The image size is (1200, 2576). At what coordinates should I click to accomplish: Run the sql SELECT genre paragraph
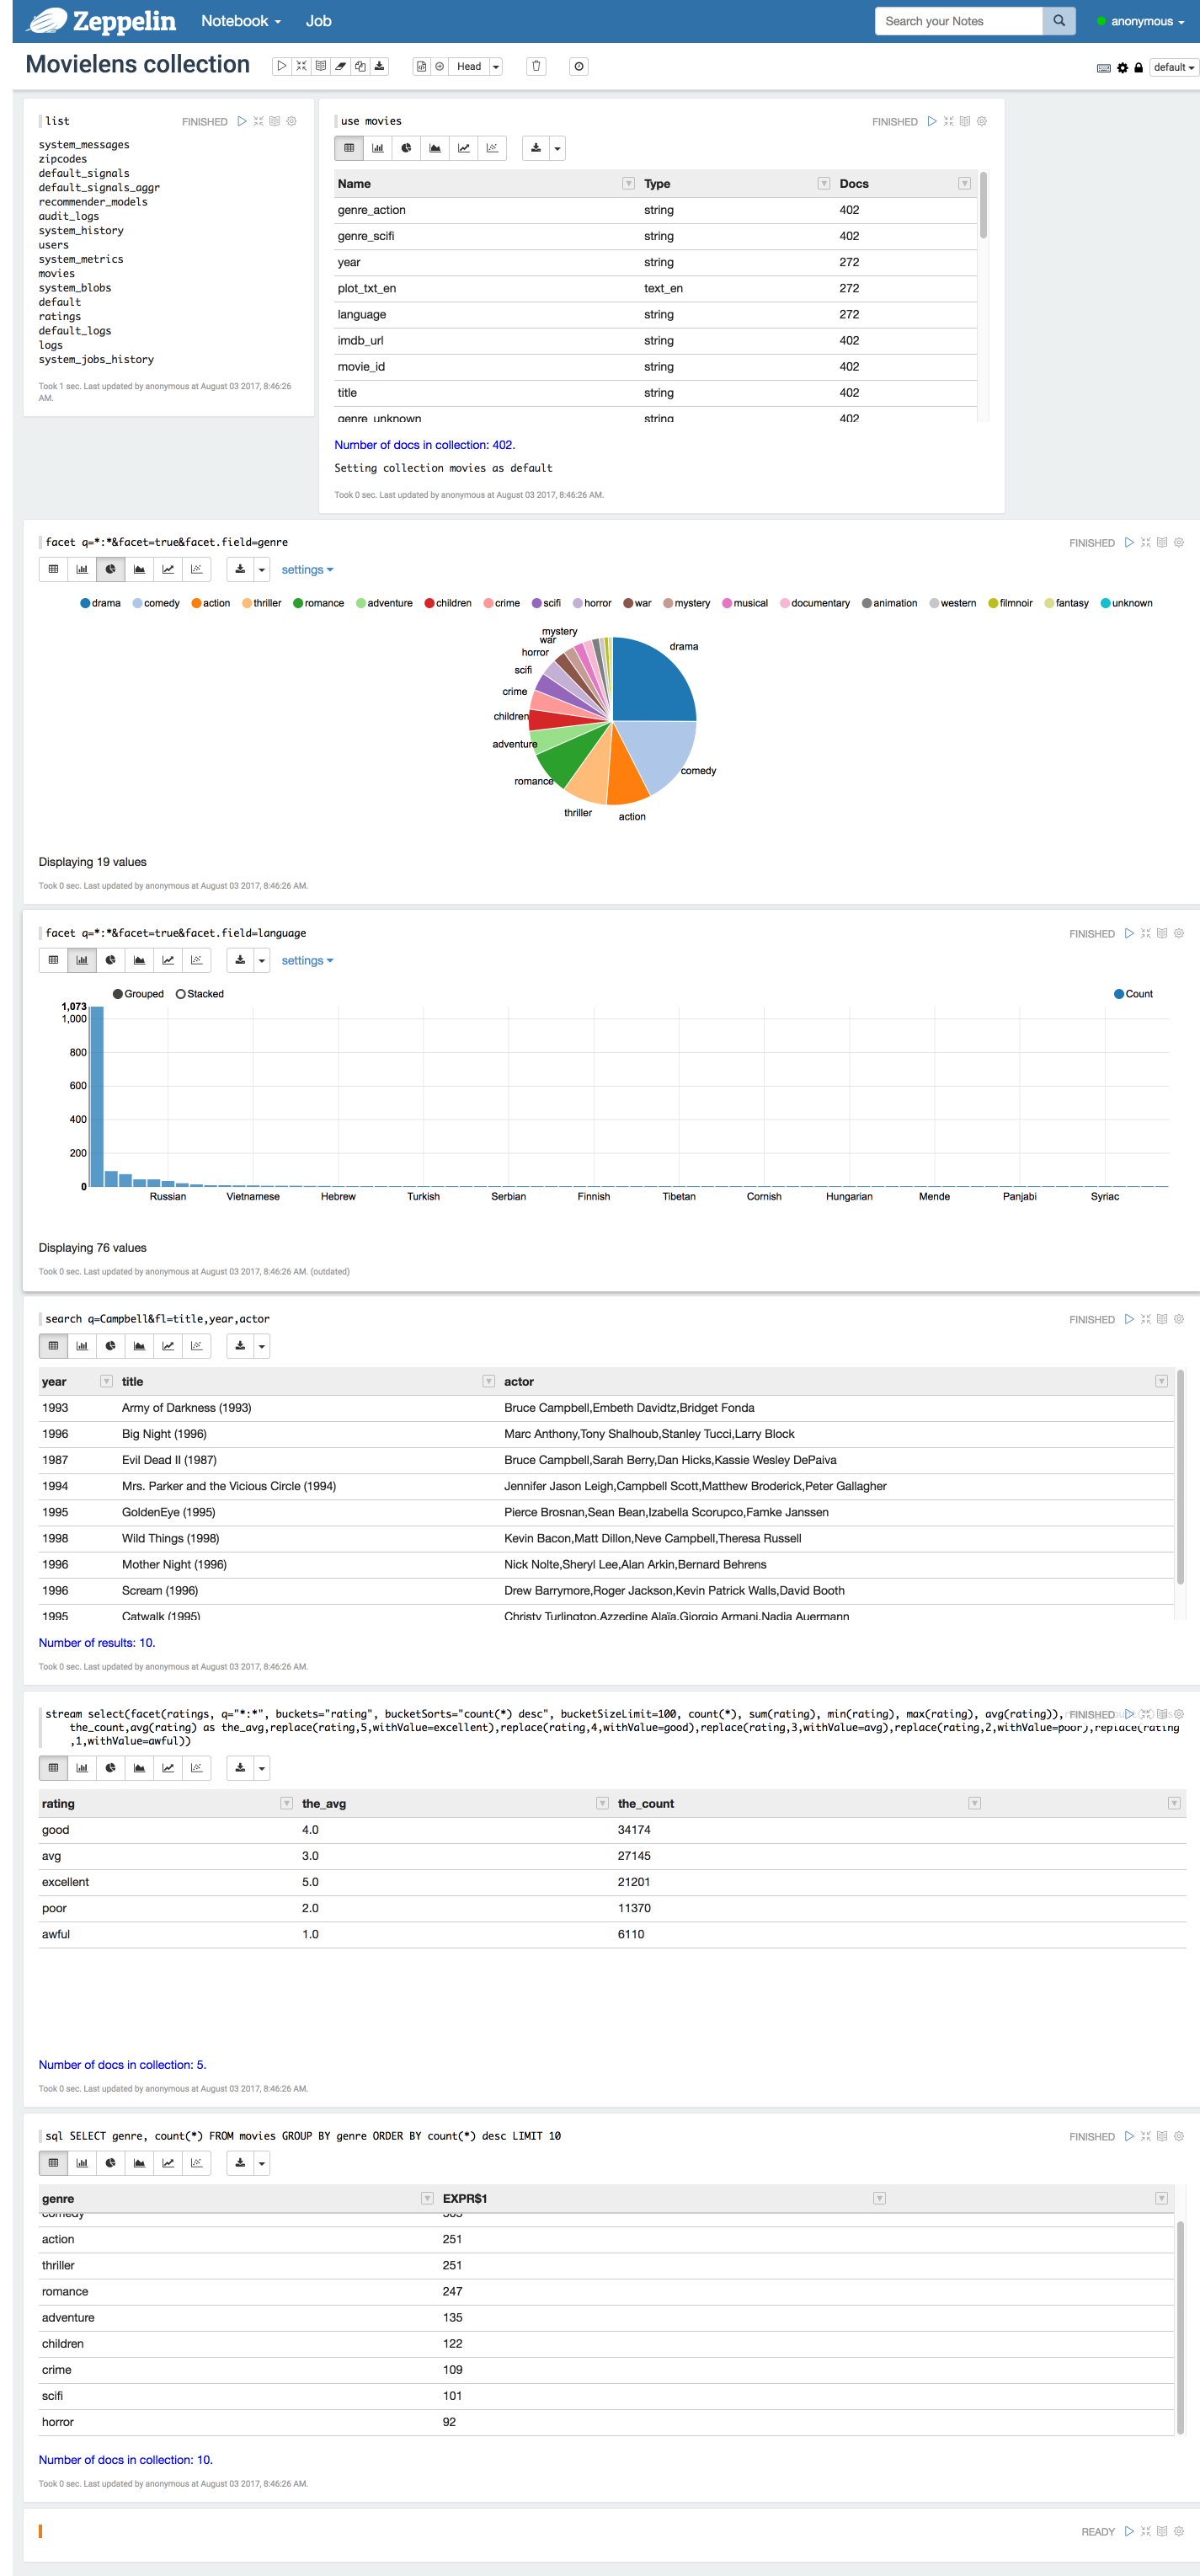point(1129,2136)
